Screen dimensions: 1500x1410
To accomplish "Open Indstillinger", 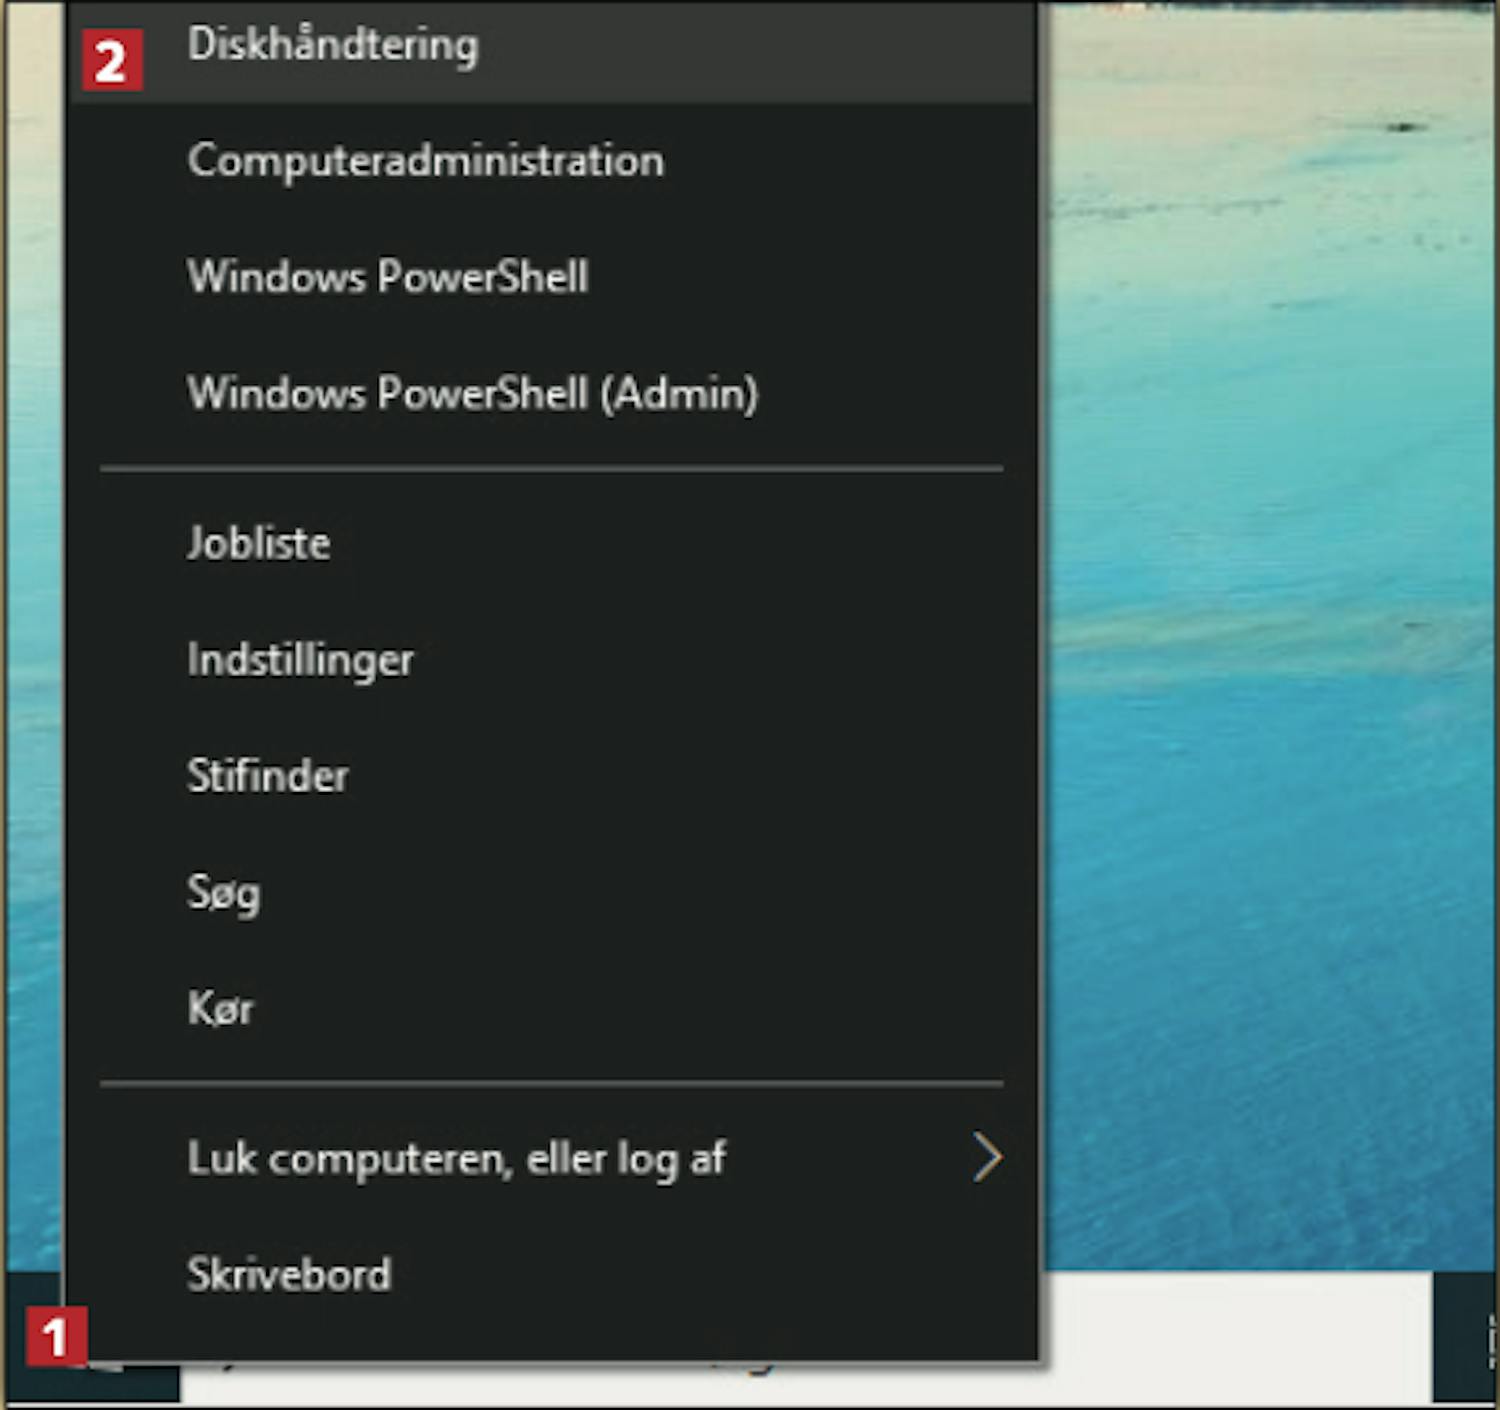I will click(x=552, y=660).
